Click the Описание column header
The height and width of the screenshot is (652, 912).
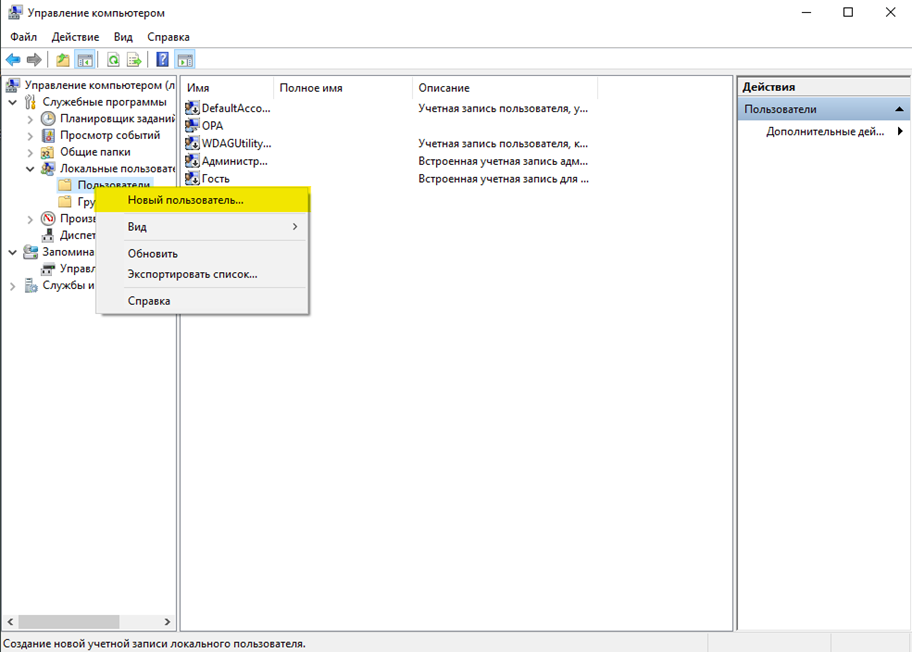coord(444,88)
